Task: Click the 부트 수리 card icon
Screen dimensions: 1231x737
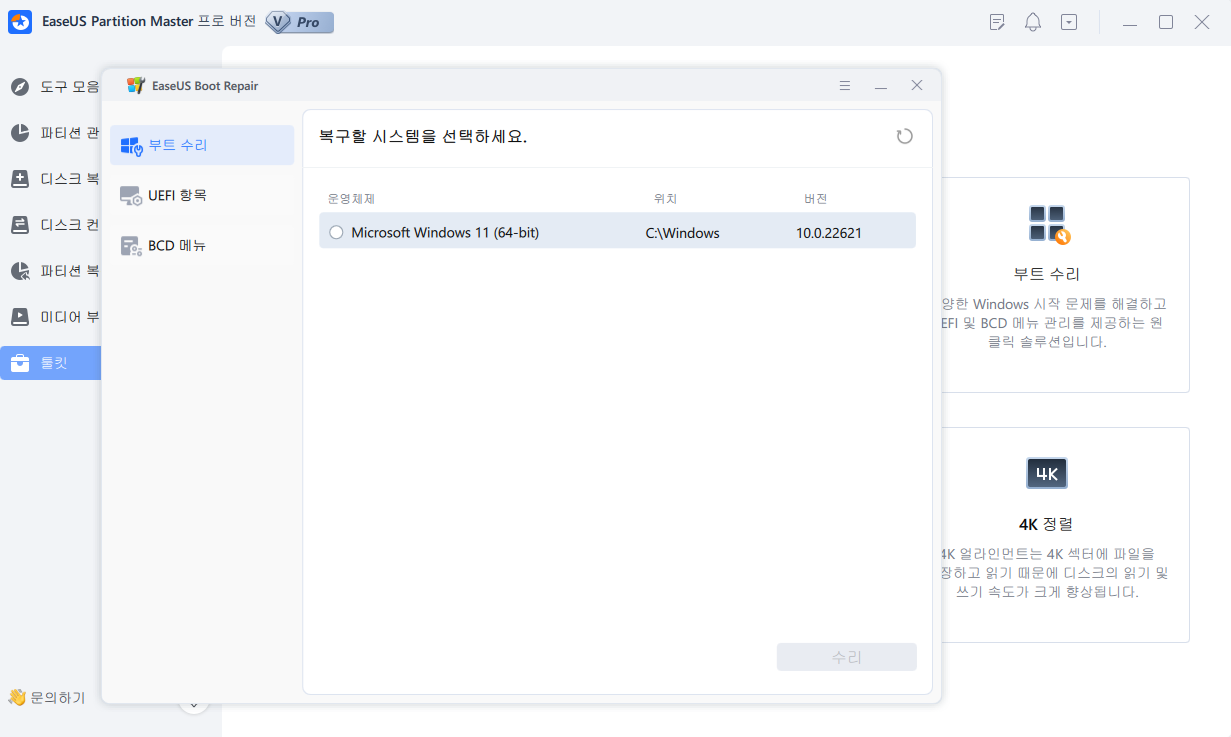Action: coord(1049,225)
